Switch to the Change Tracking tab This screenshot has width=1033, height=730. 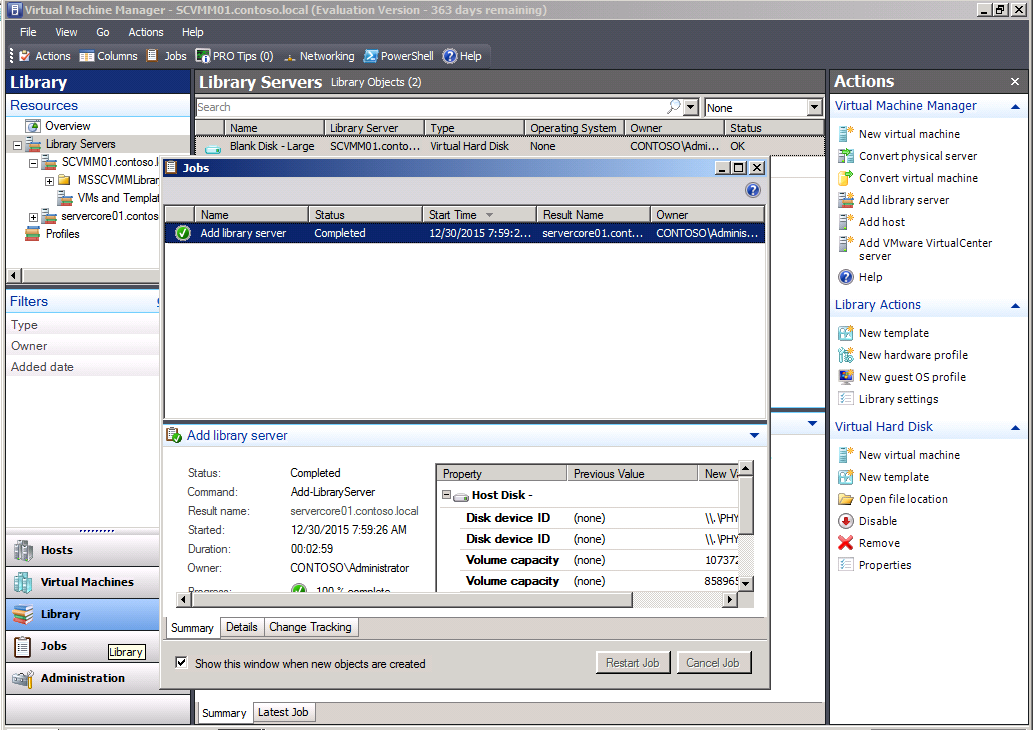(310, 627)
